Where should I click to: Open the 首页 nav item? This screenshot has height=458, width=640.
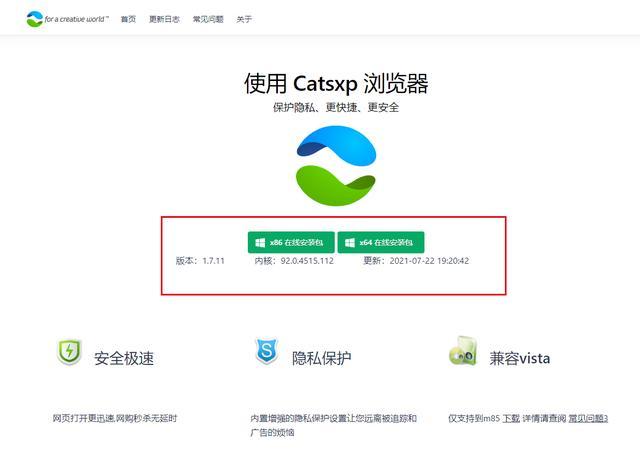pos(128,19)
